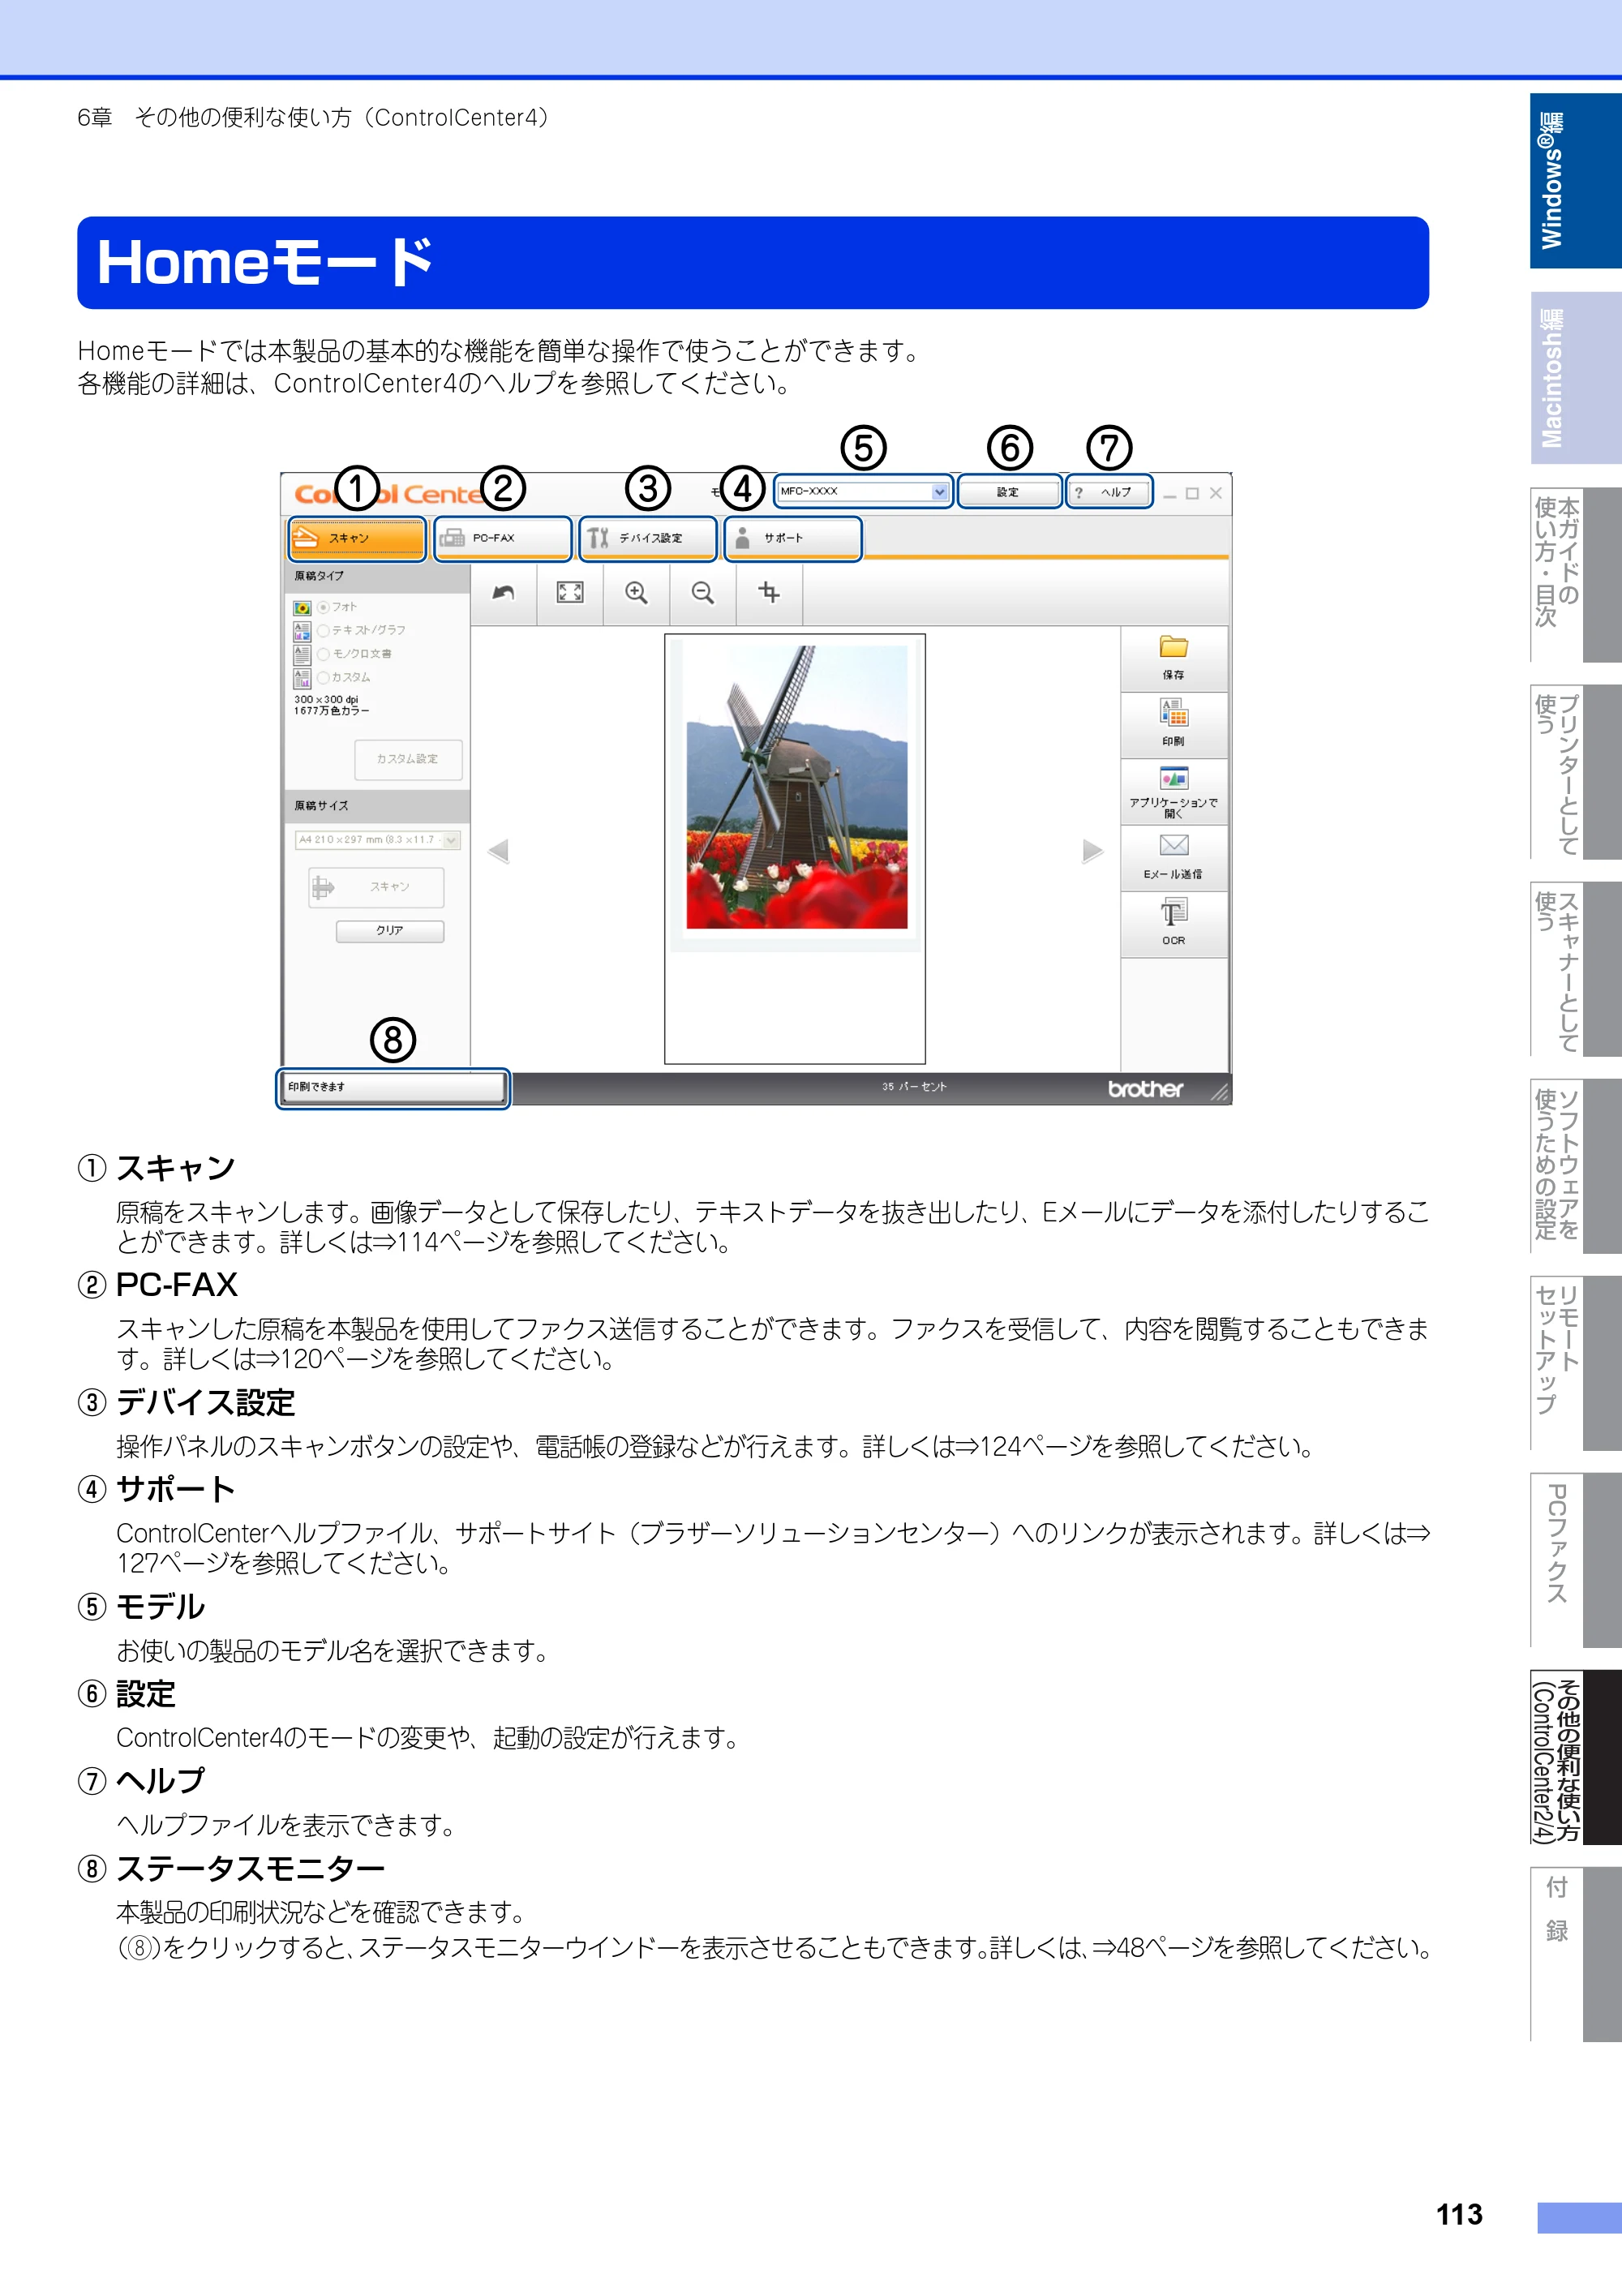Click the fit-to-window toolbar icon
1622x2296 pixels.
(x=570, y=593)
